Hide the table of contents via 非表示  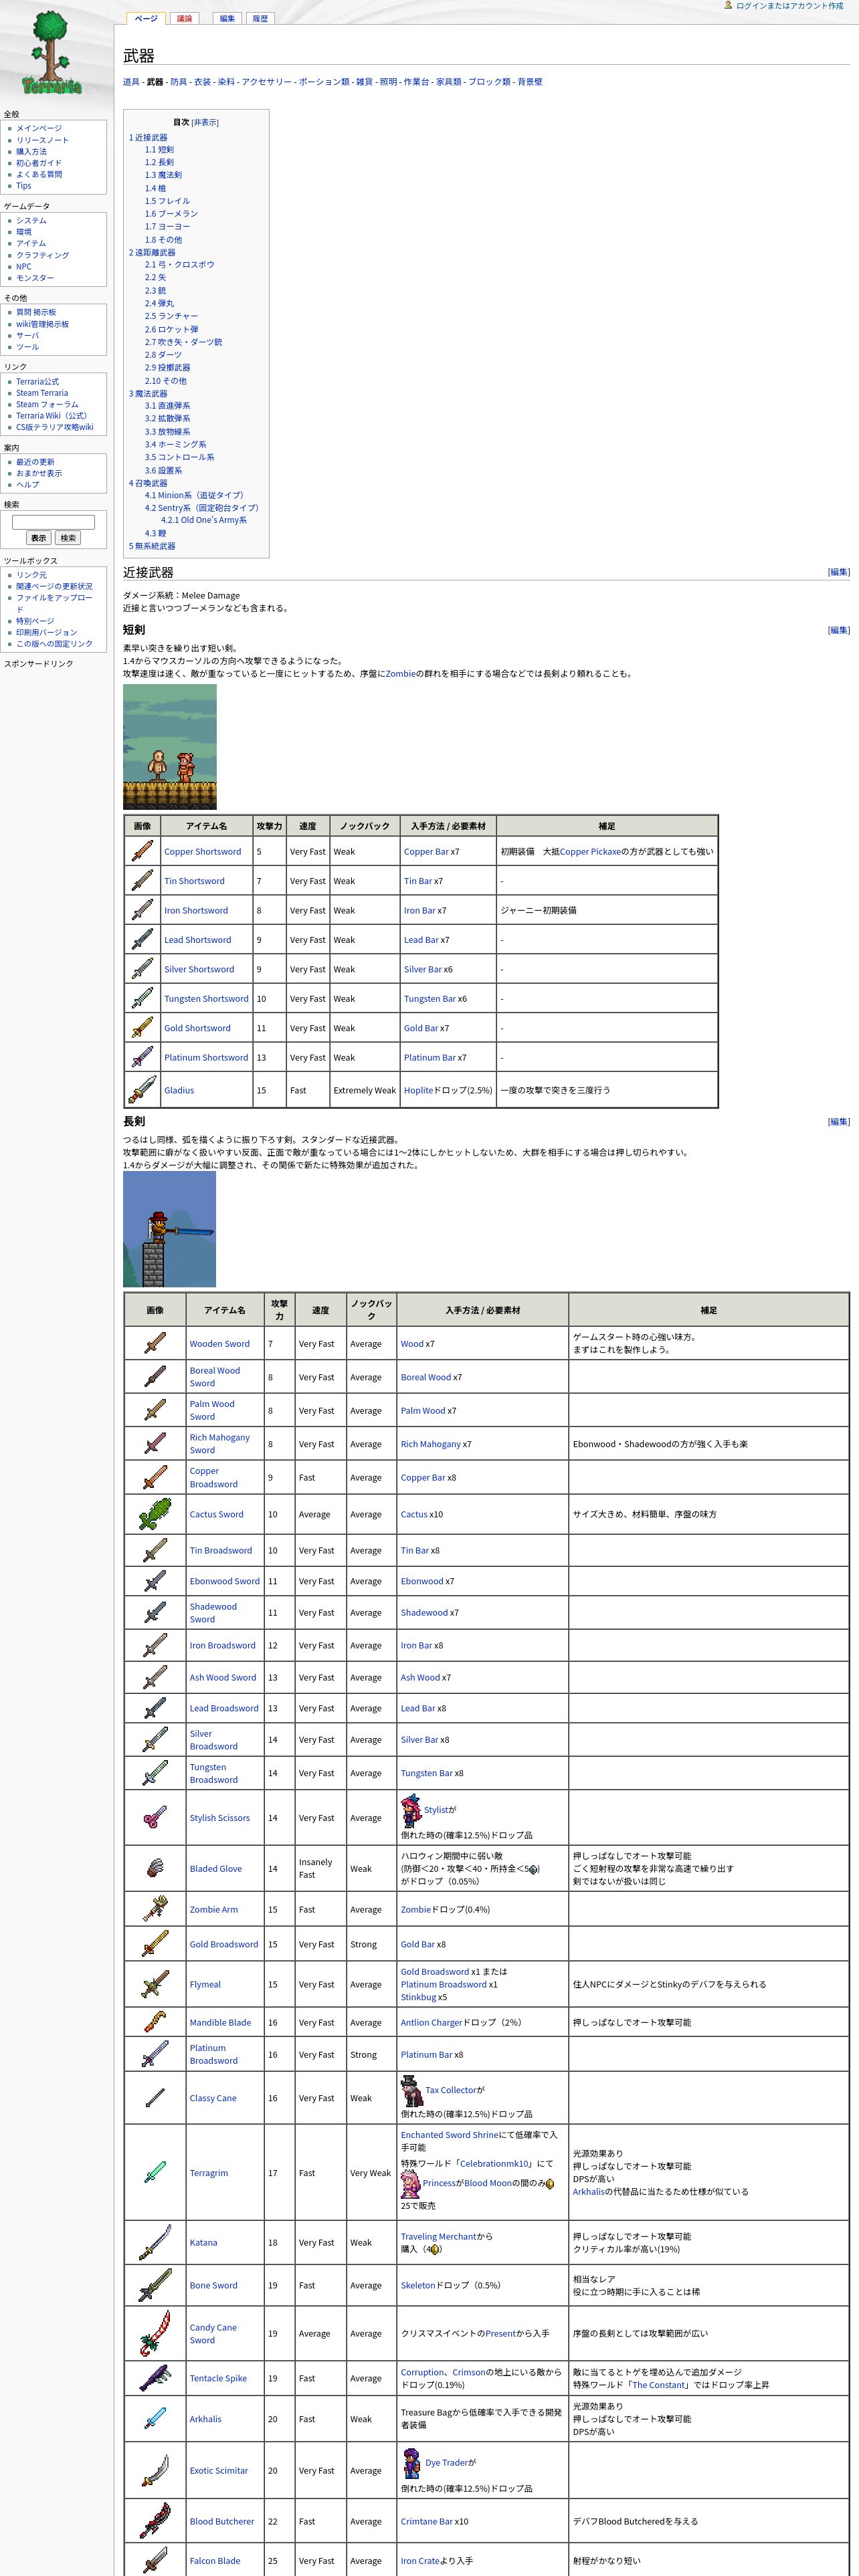tap(205, 122)
